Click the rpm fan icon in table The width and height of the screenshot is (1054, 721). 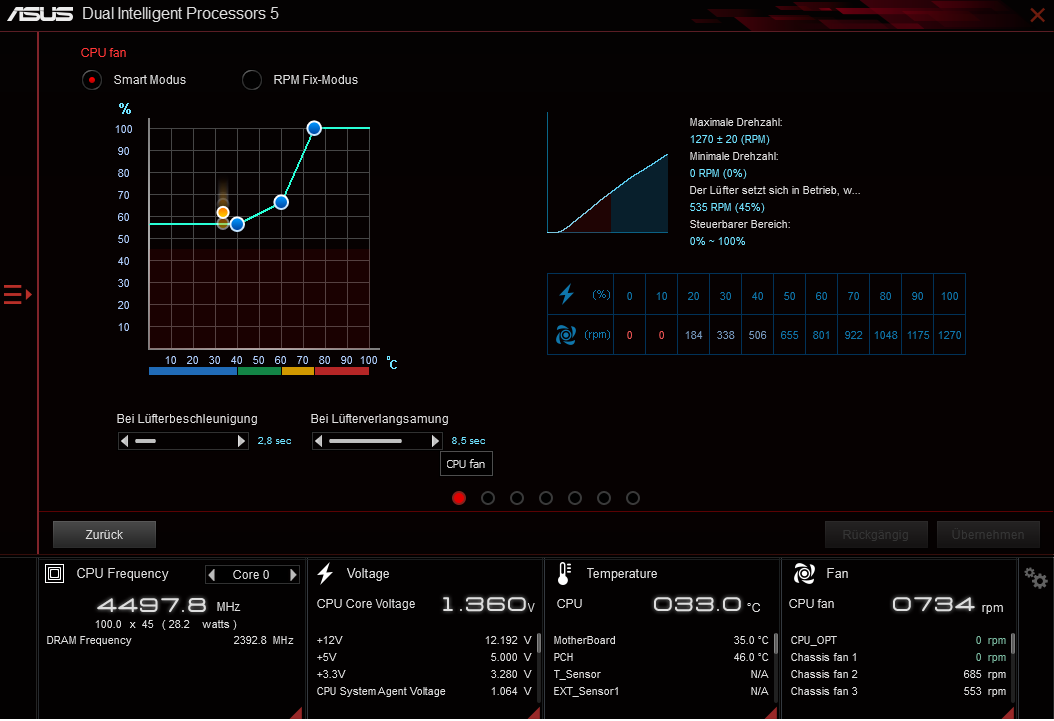click(566, 334)
